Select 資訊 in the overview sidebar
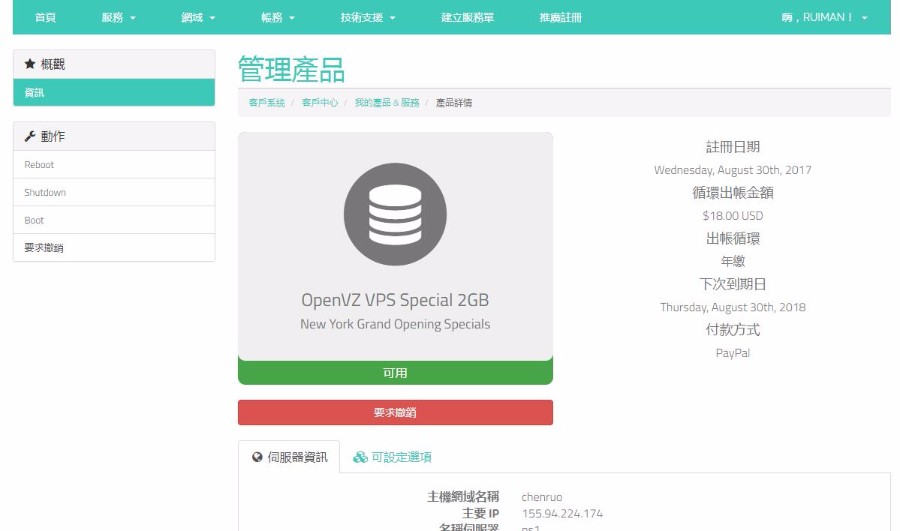The height and width of the screenshot is (531, 900). [114, 92]
